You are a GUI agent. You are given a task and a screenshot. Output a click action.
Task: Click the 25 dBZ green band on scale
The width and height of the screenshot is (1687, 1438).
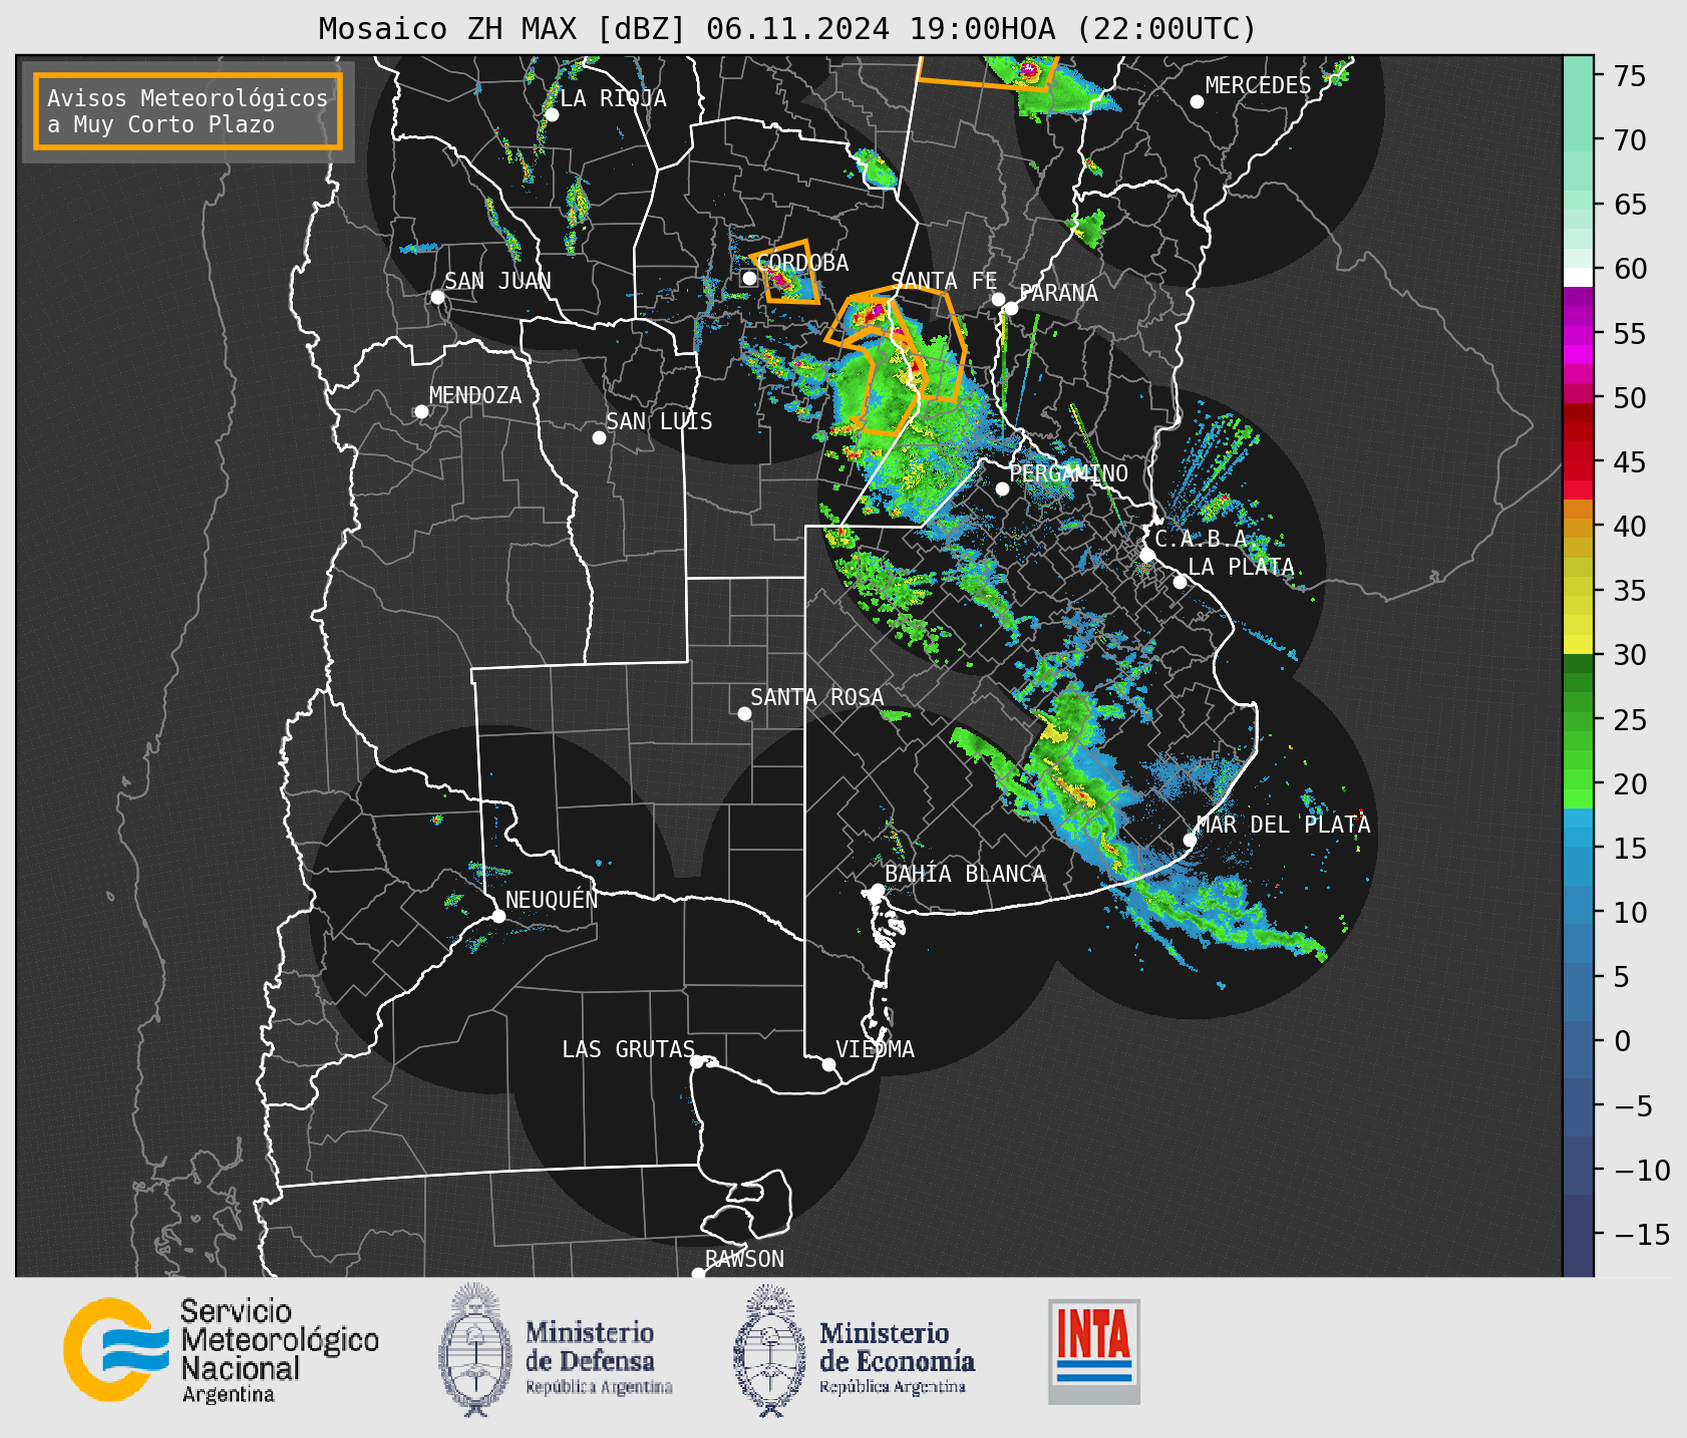pos(1577,720)
